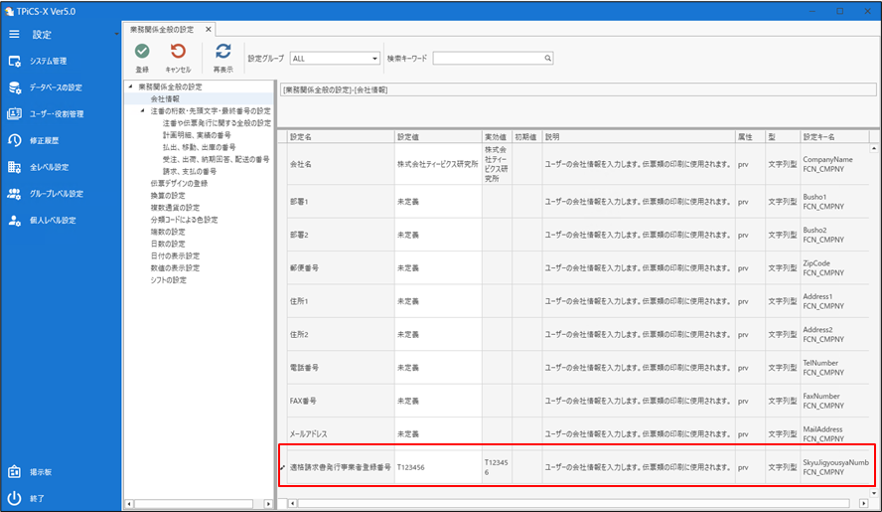Click the 登録 (register) checkmark icon
The height and width of the screenshot is (512, 882).
[x=142, y=52]
